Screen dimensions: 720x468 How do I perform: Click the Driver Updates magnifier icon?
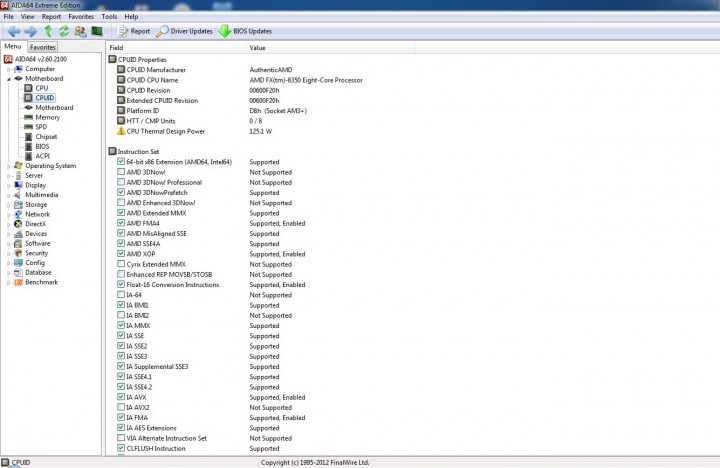click(162, 31)
